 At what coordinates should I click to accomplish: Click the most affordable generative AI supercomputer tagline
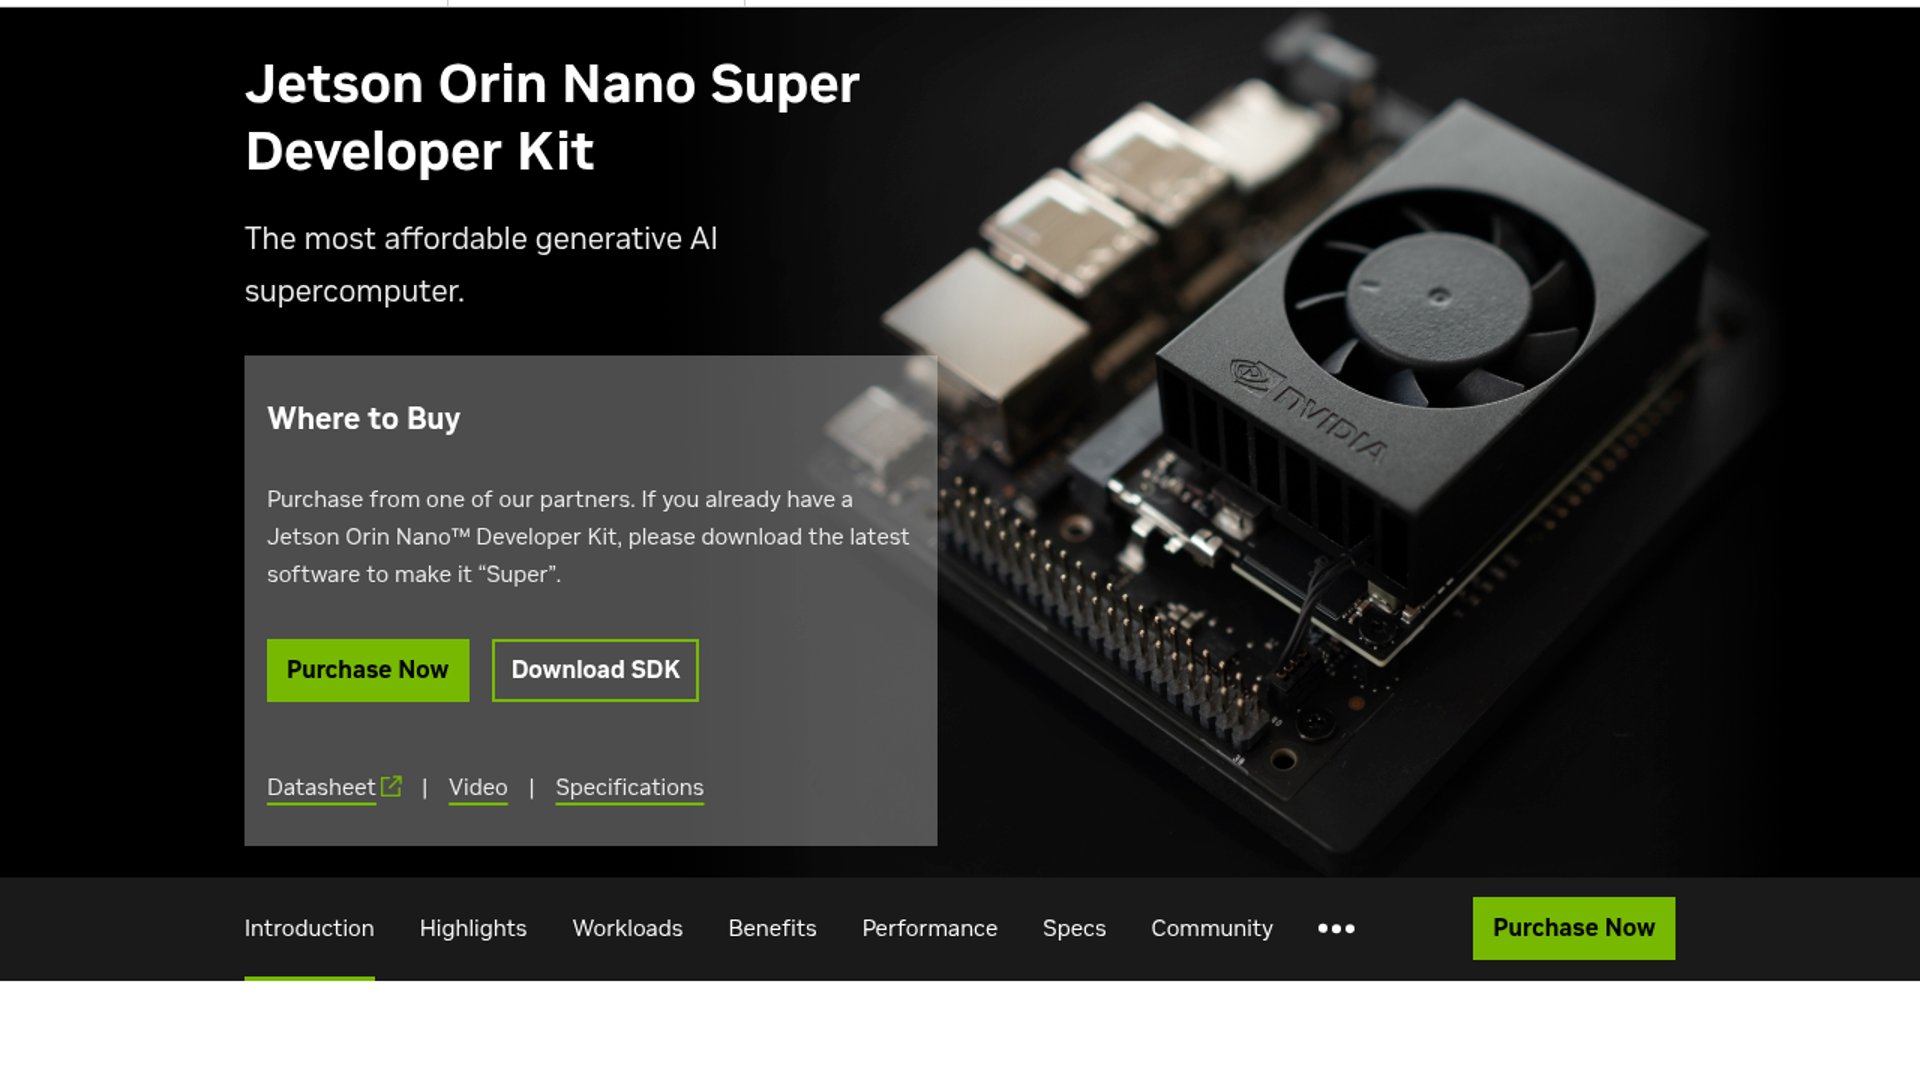point(481,265)
